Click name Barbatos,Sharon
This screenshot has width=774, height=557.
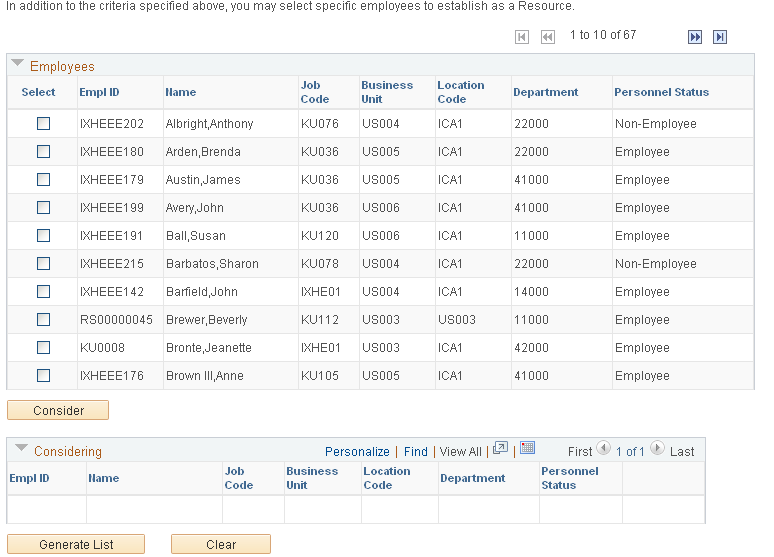212,264
